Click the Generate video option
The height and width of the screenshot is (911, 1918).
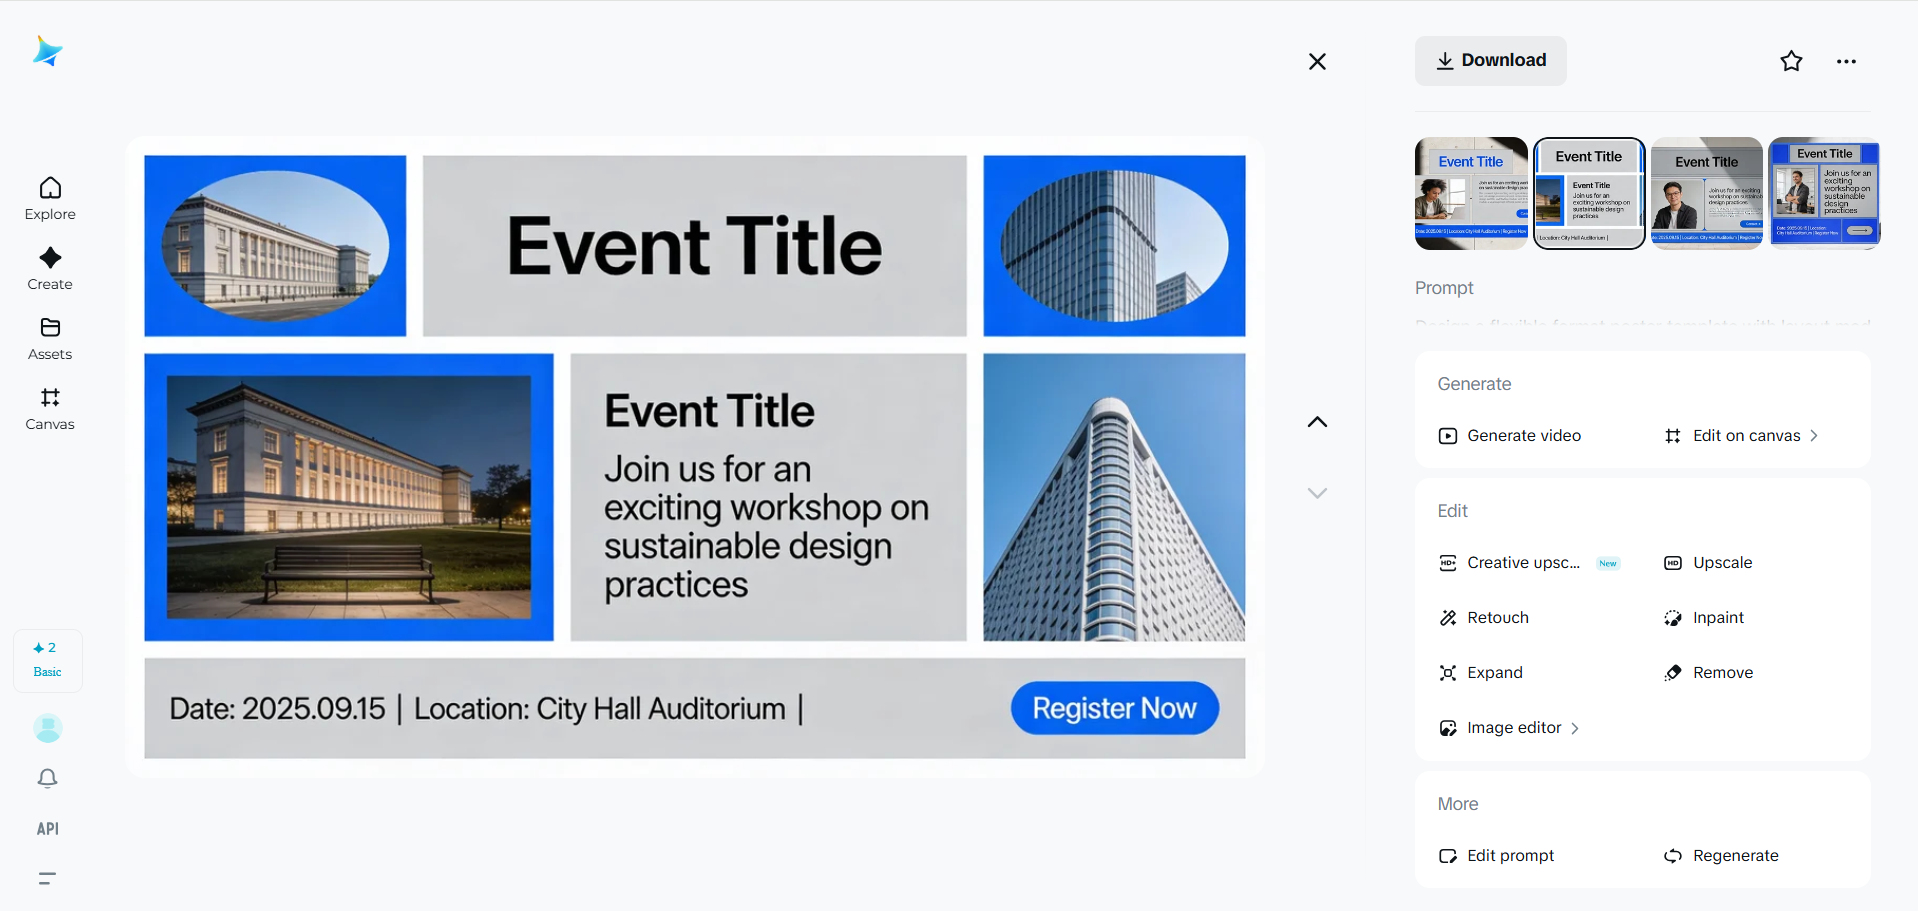tap(1522, 436)
